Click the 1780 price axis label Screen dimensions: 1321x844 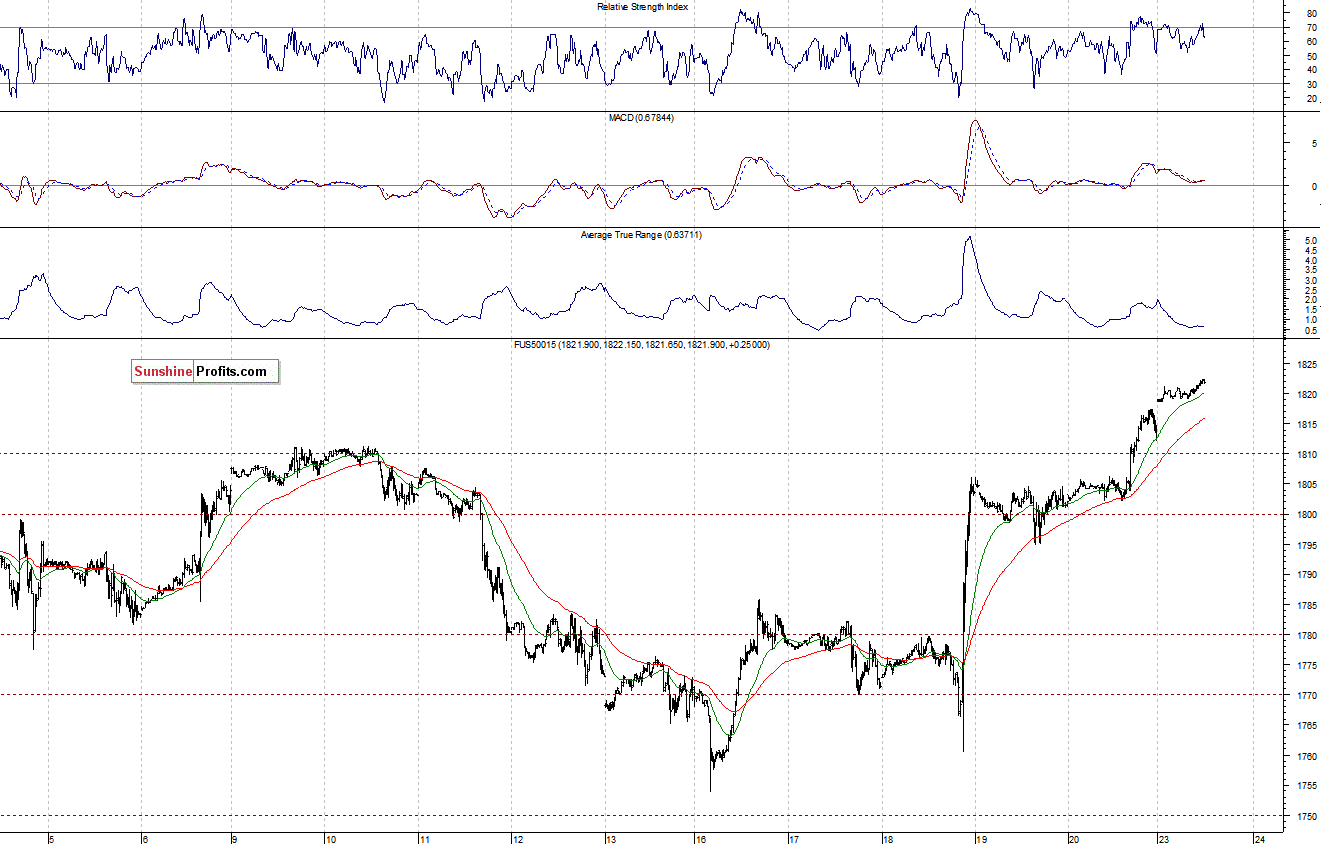[1307, 635]
